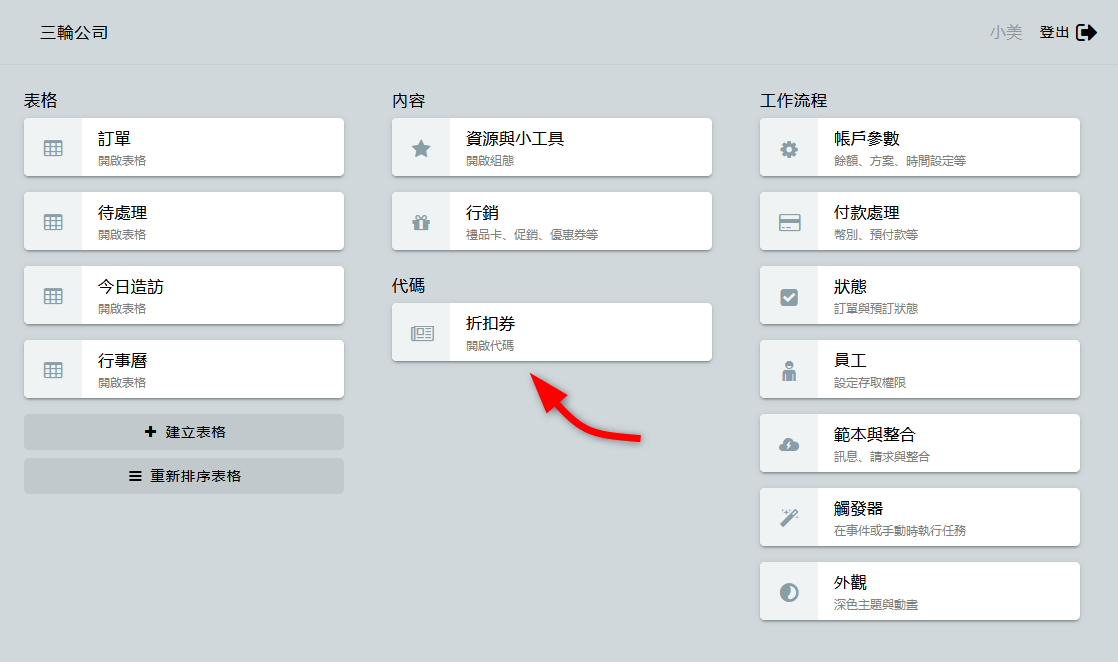The image size is (1118, 662).
Task: Open the 行事曆 table
Action: pos(184,370)
